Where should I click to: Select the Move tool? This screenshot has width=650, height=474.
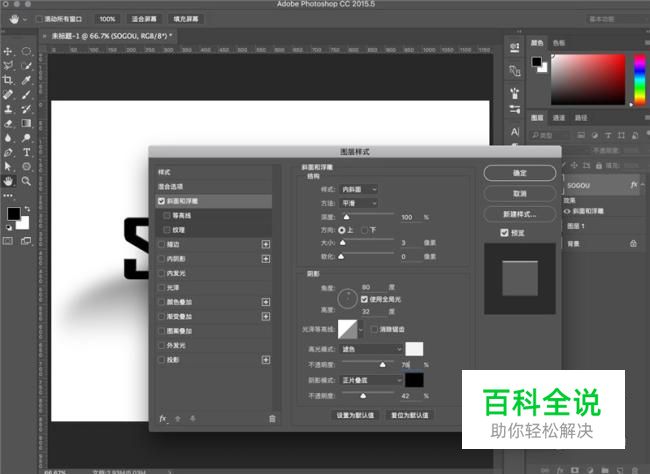(8, 51)
